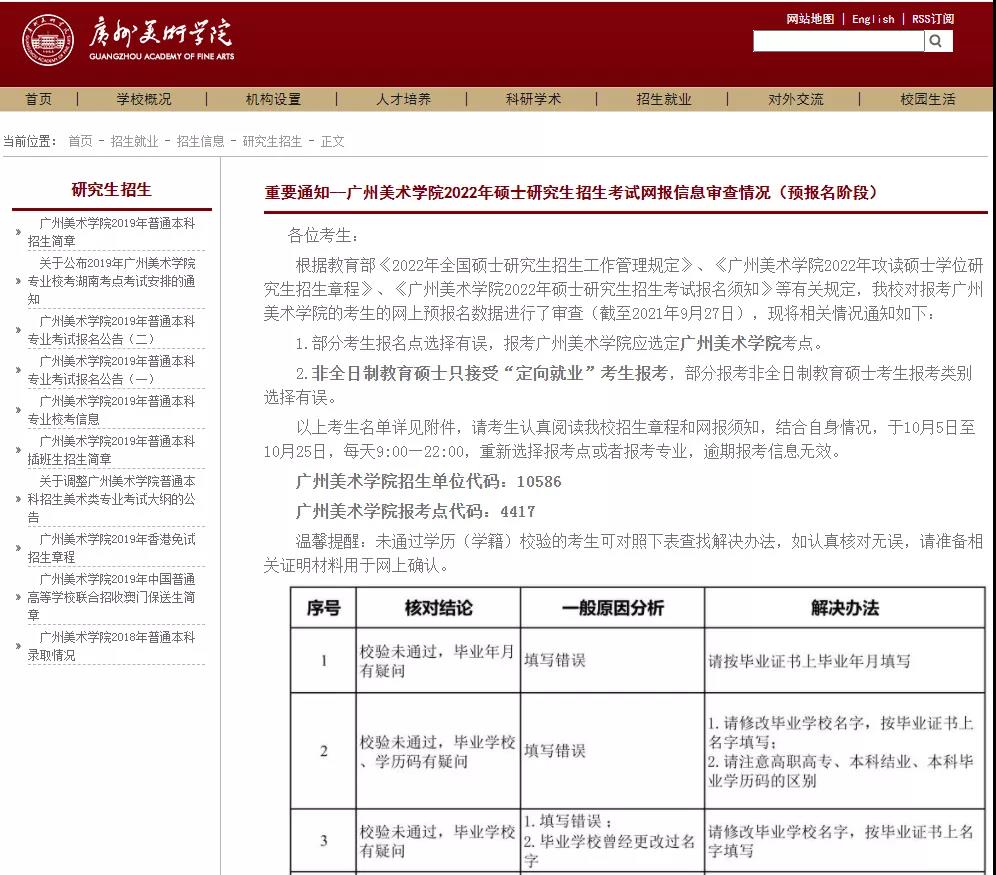Click the text 广州美术学院报考点代码：4417

[x=415, y=511]
